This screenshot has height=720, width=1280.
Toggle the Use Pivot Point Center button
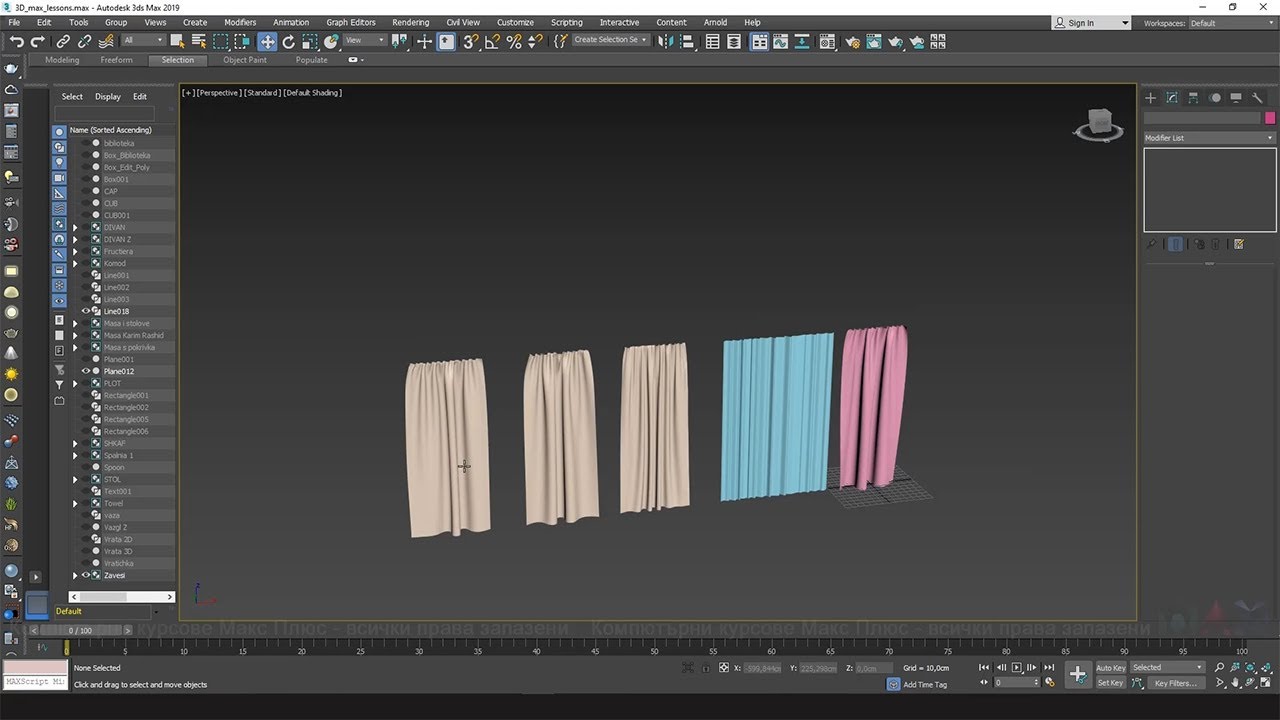tap(401, 41)
